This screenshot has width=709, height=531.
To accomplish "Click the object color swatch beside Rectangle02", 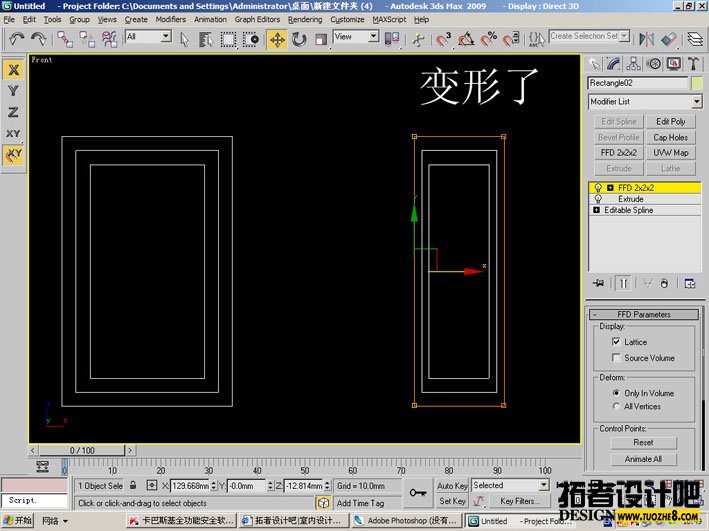I will 696,83.
